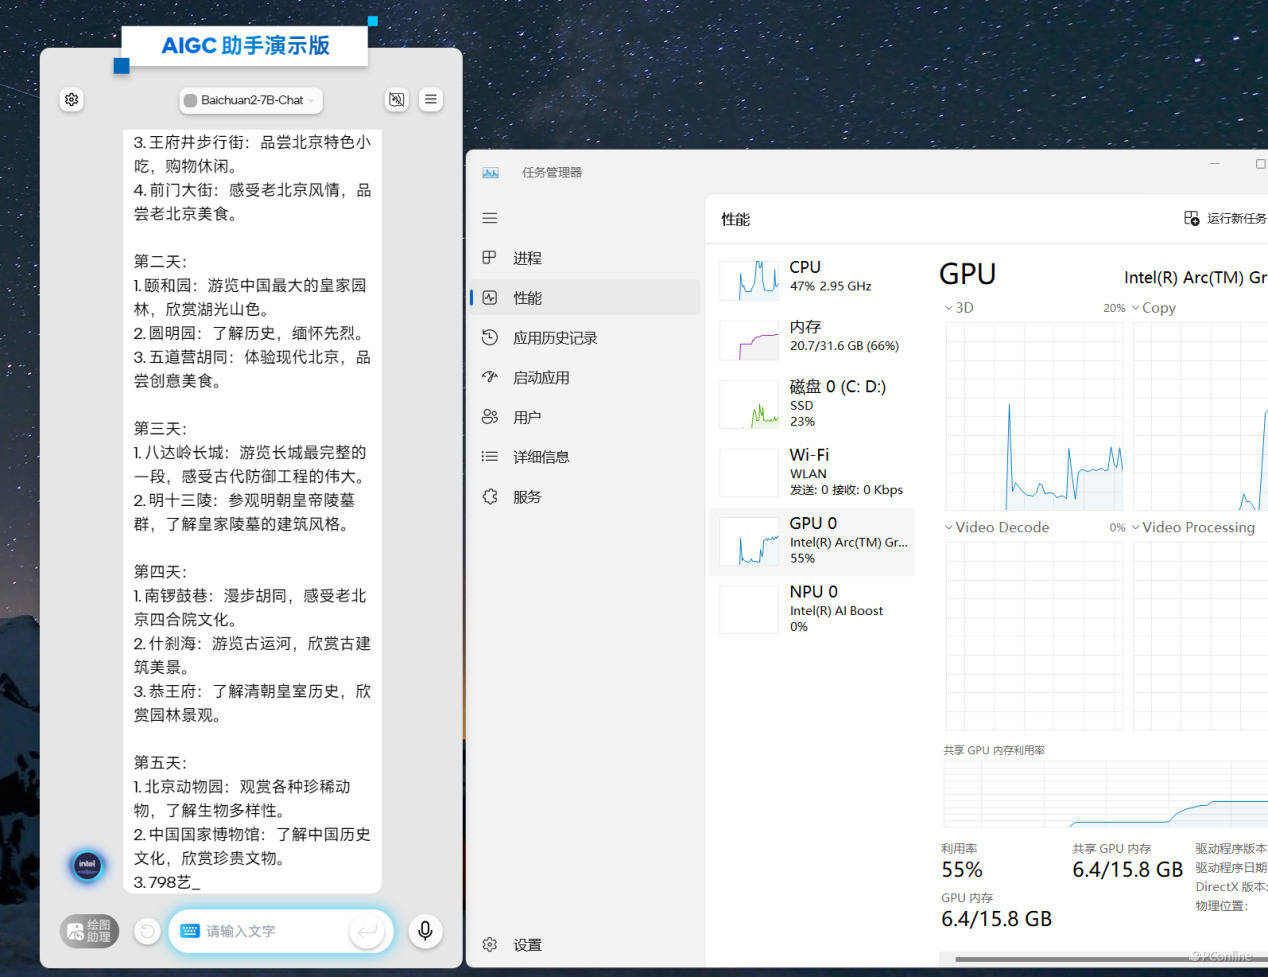The height and width of the screenshot is (977, 1268).
Task: Open the 启动应用 startup apps tab
Action: [541, 378]
